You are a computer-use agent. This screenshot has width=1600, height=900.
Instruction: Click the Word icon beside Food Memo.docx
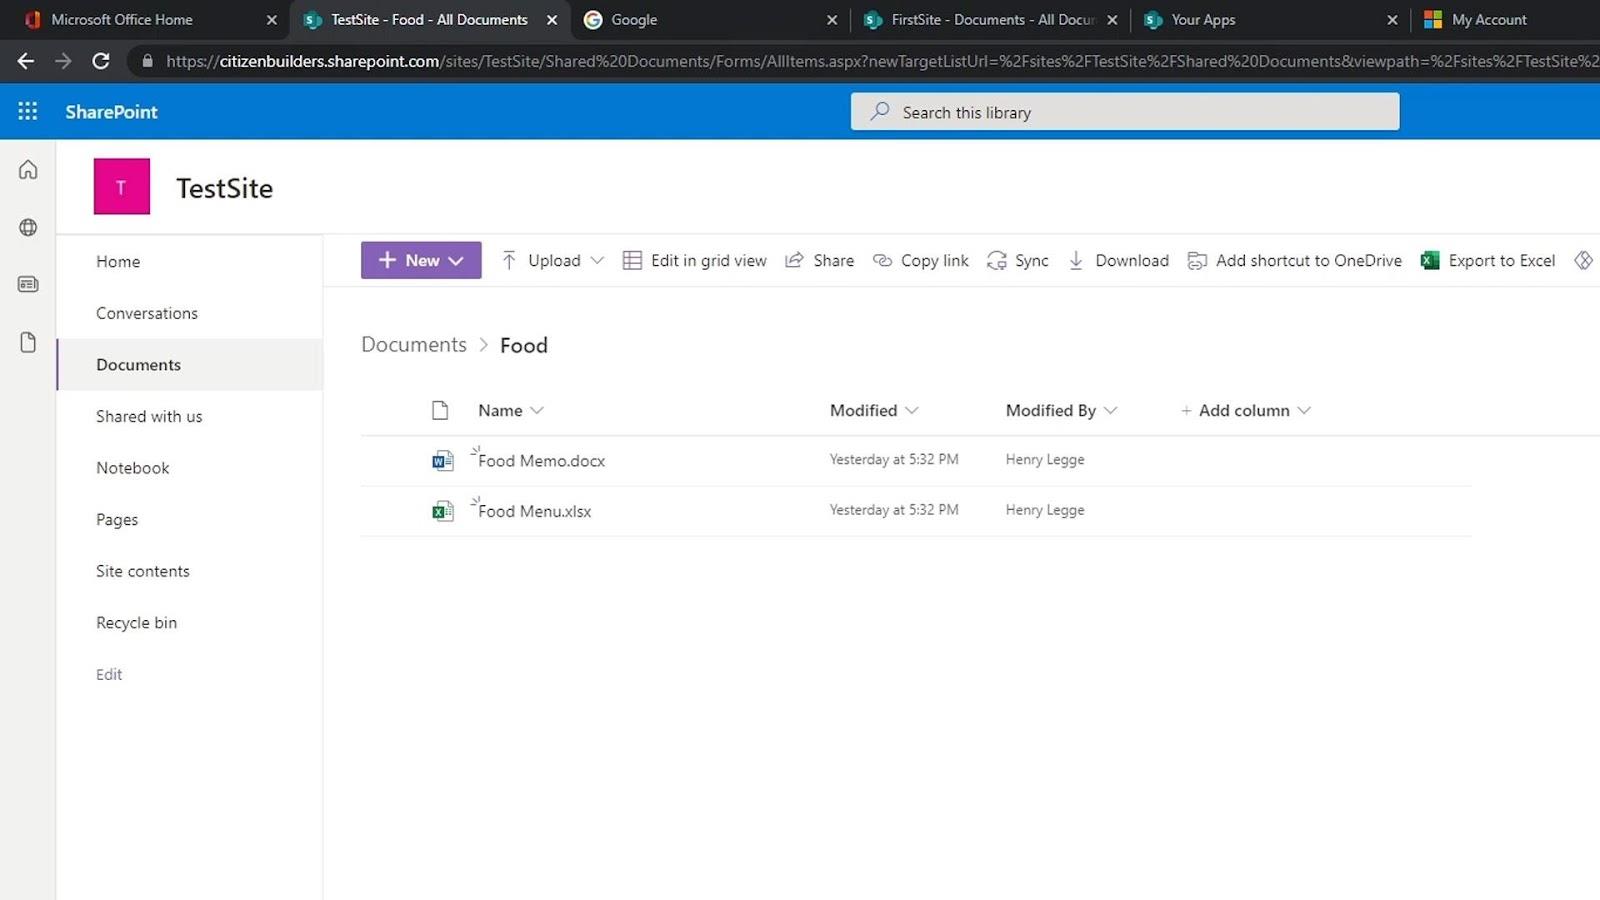point(442,461)
